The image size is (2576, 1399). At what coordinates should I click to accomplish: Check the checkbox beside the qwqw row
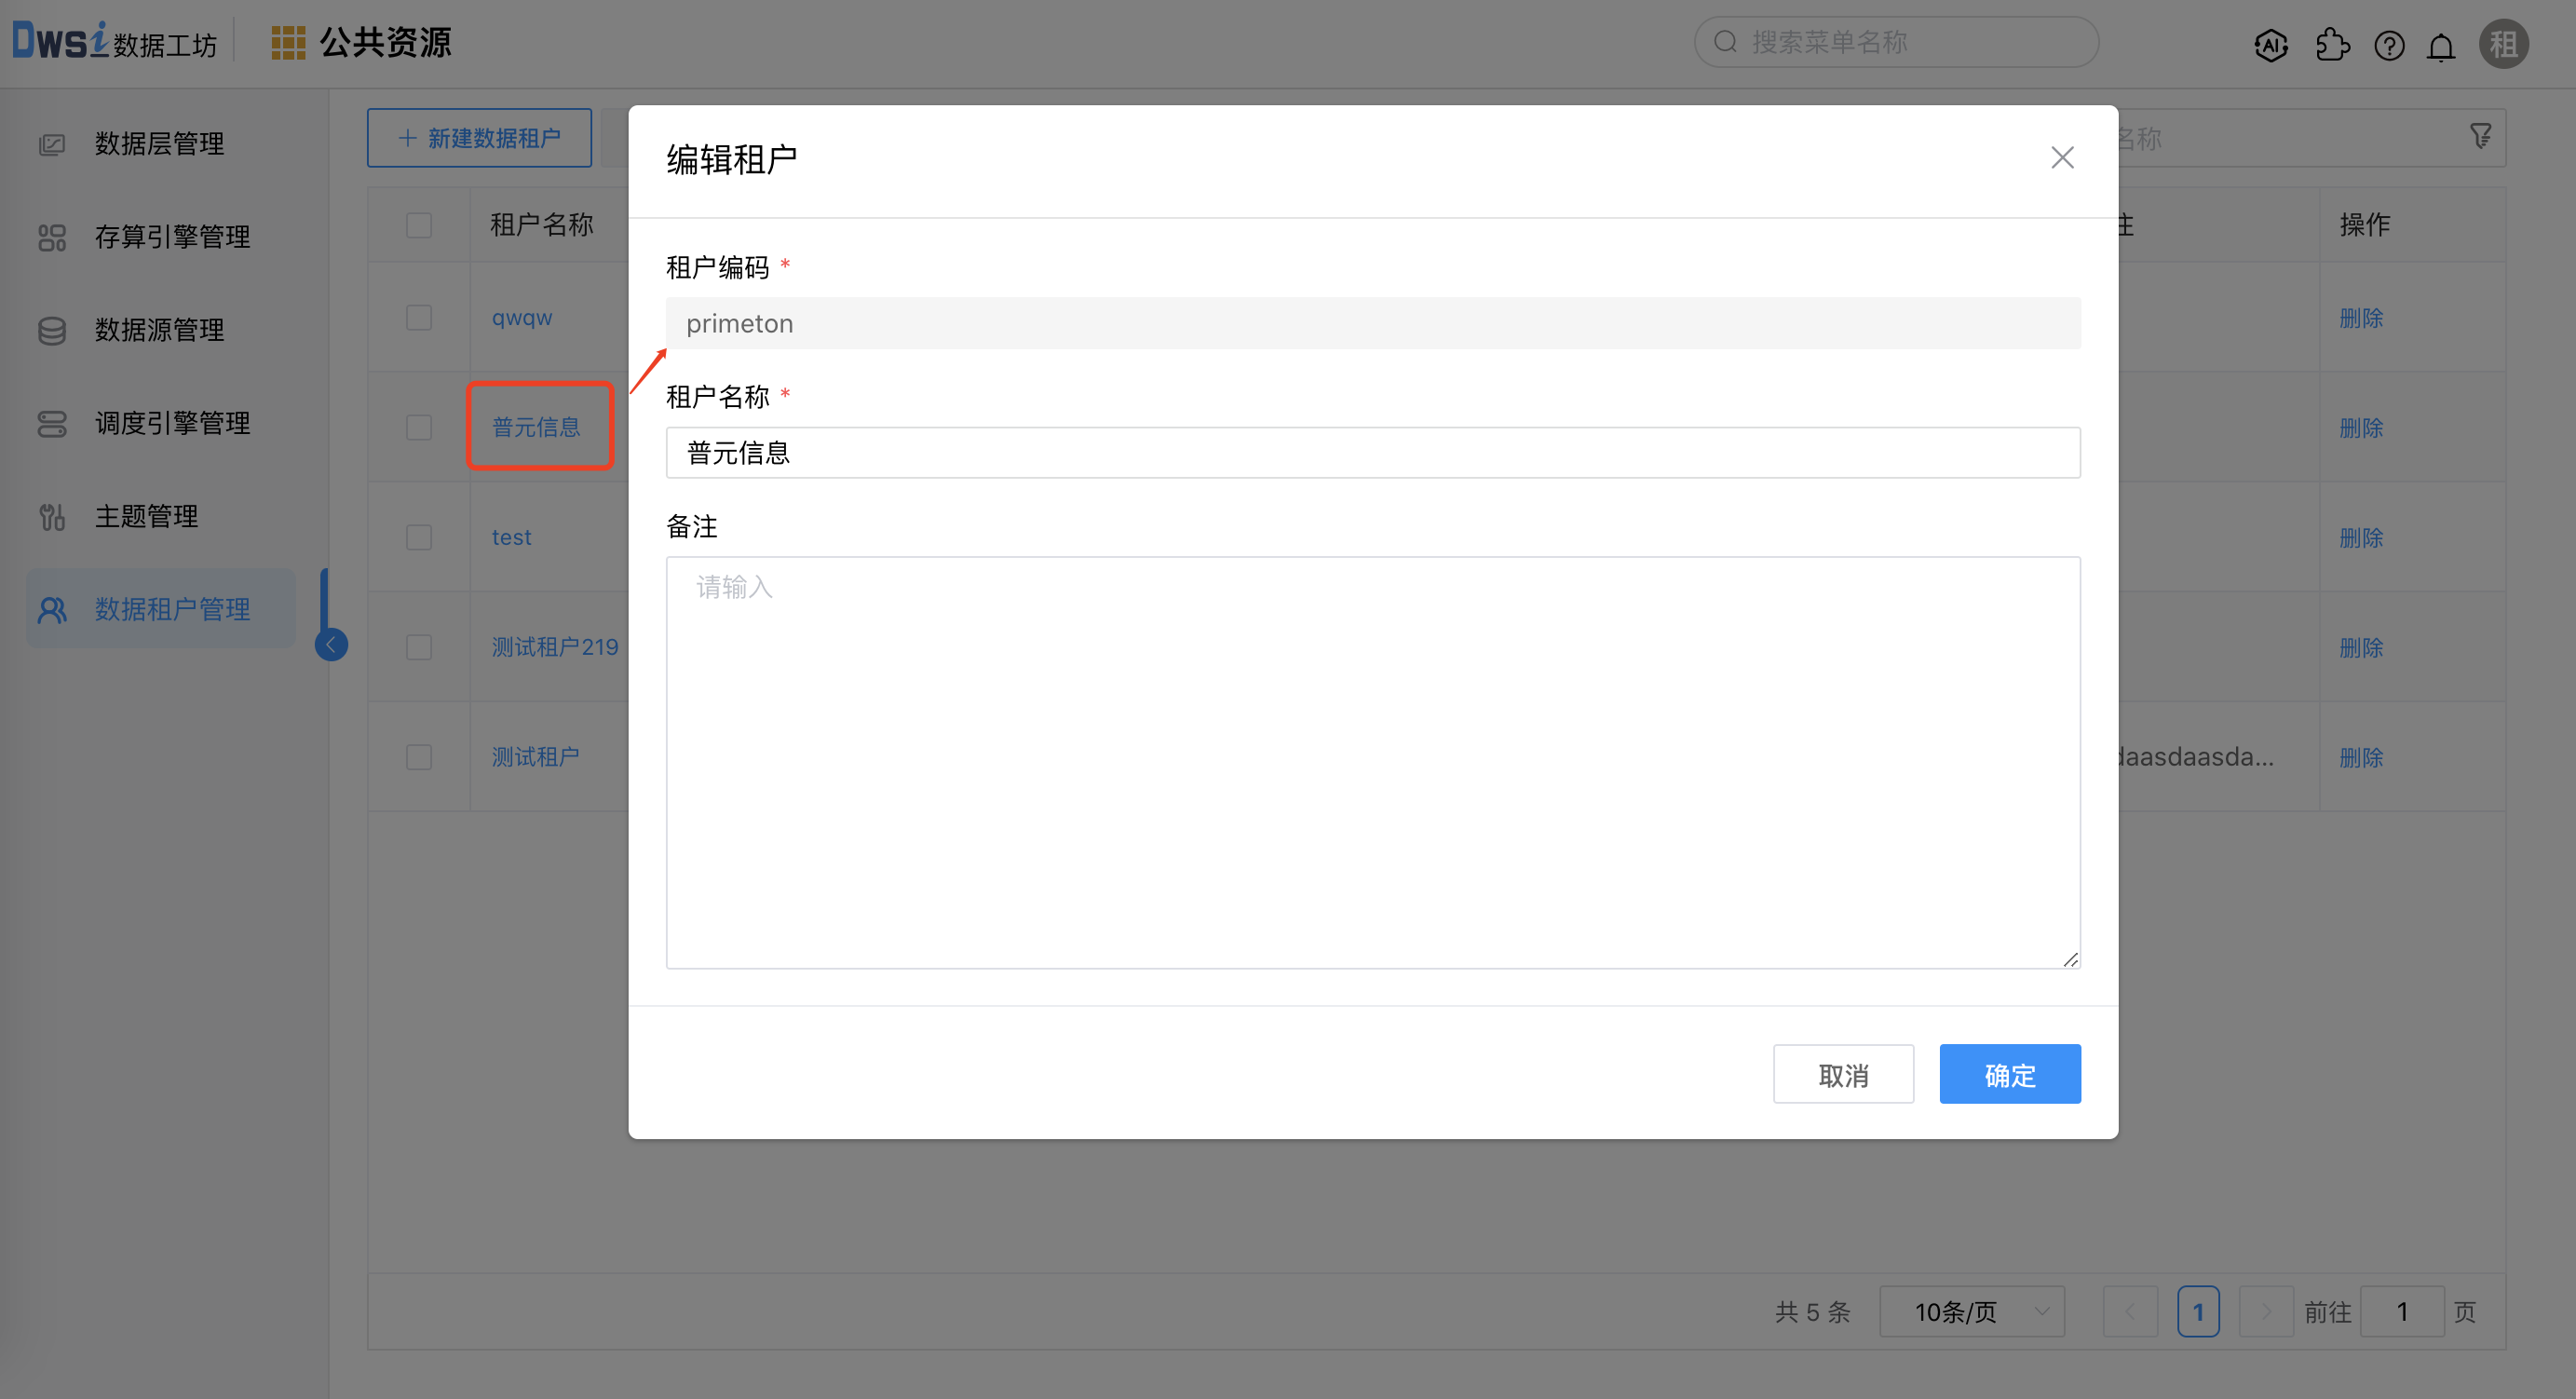tap(418, 317)
